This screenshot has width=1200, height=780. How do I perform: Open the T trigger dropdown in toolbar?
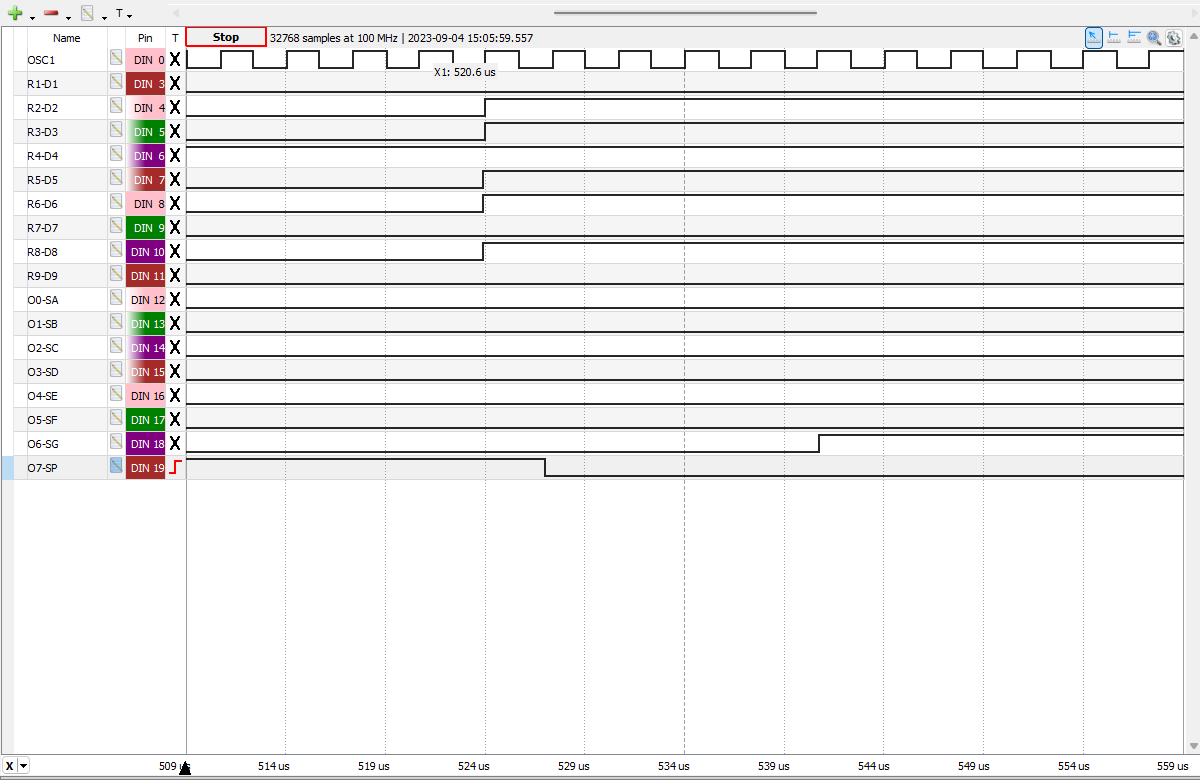coord(124,14)
